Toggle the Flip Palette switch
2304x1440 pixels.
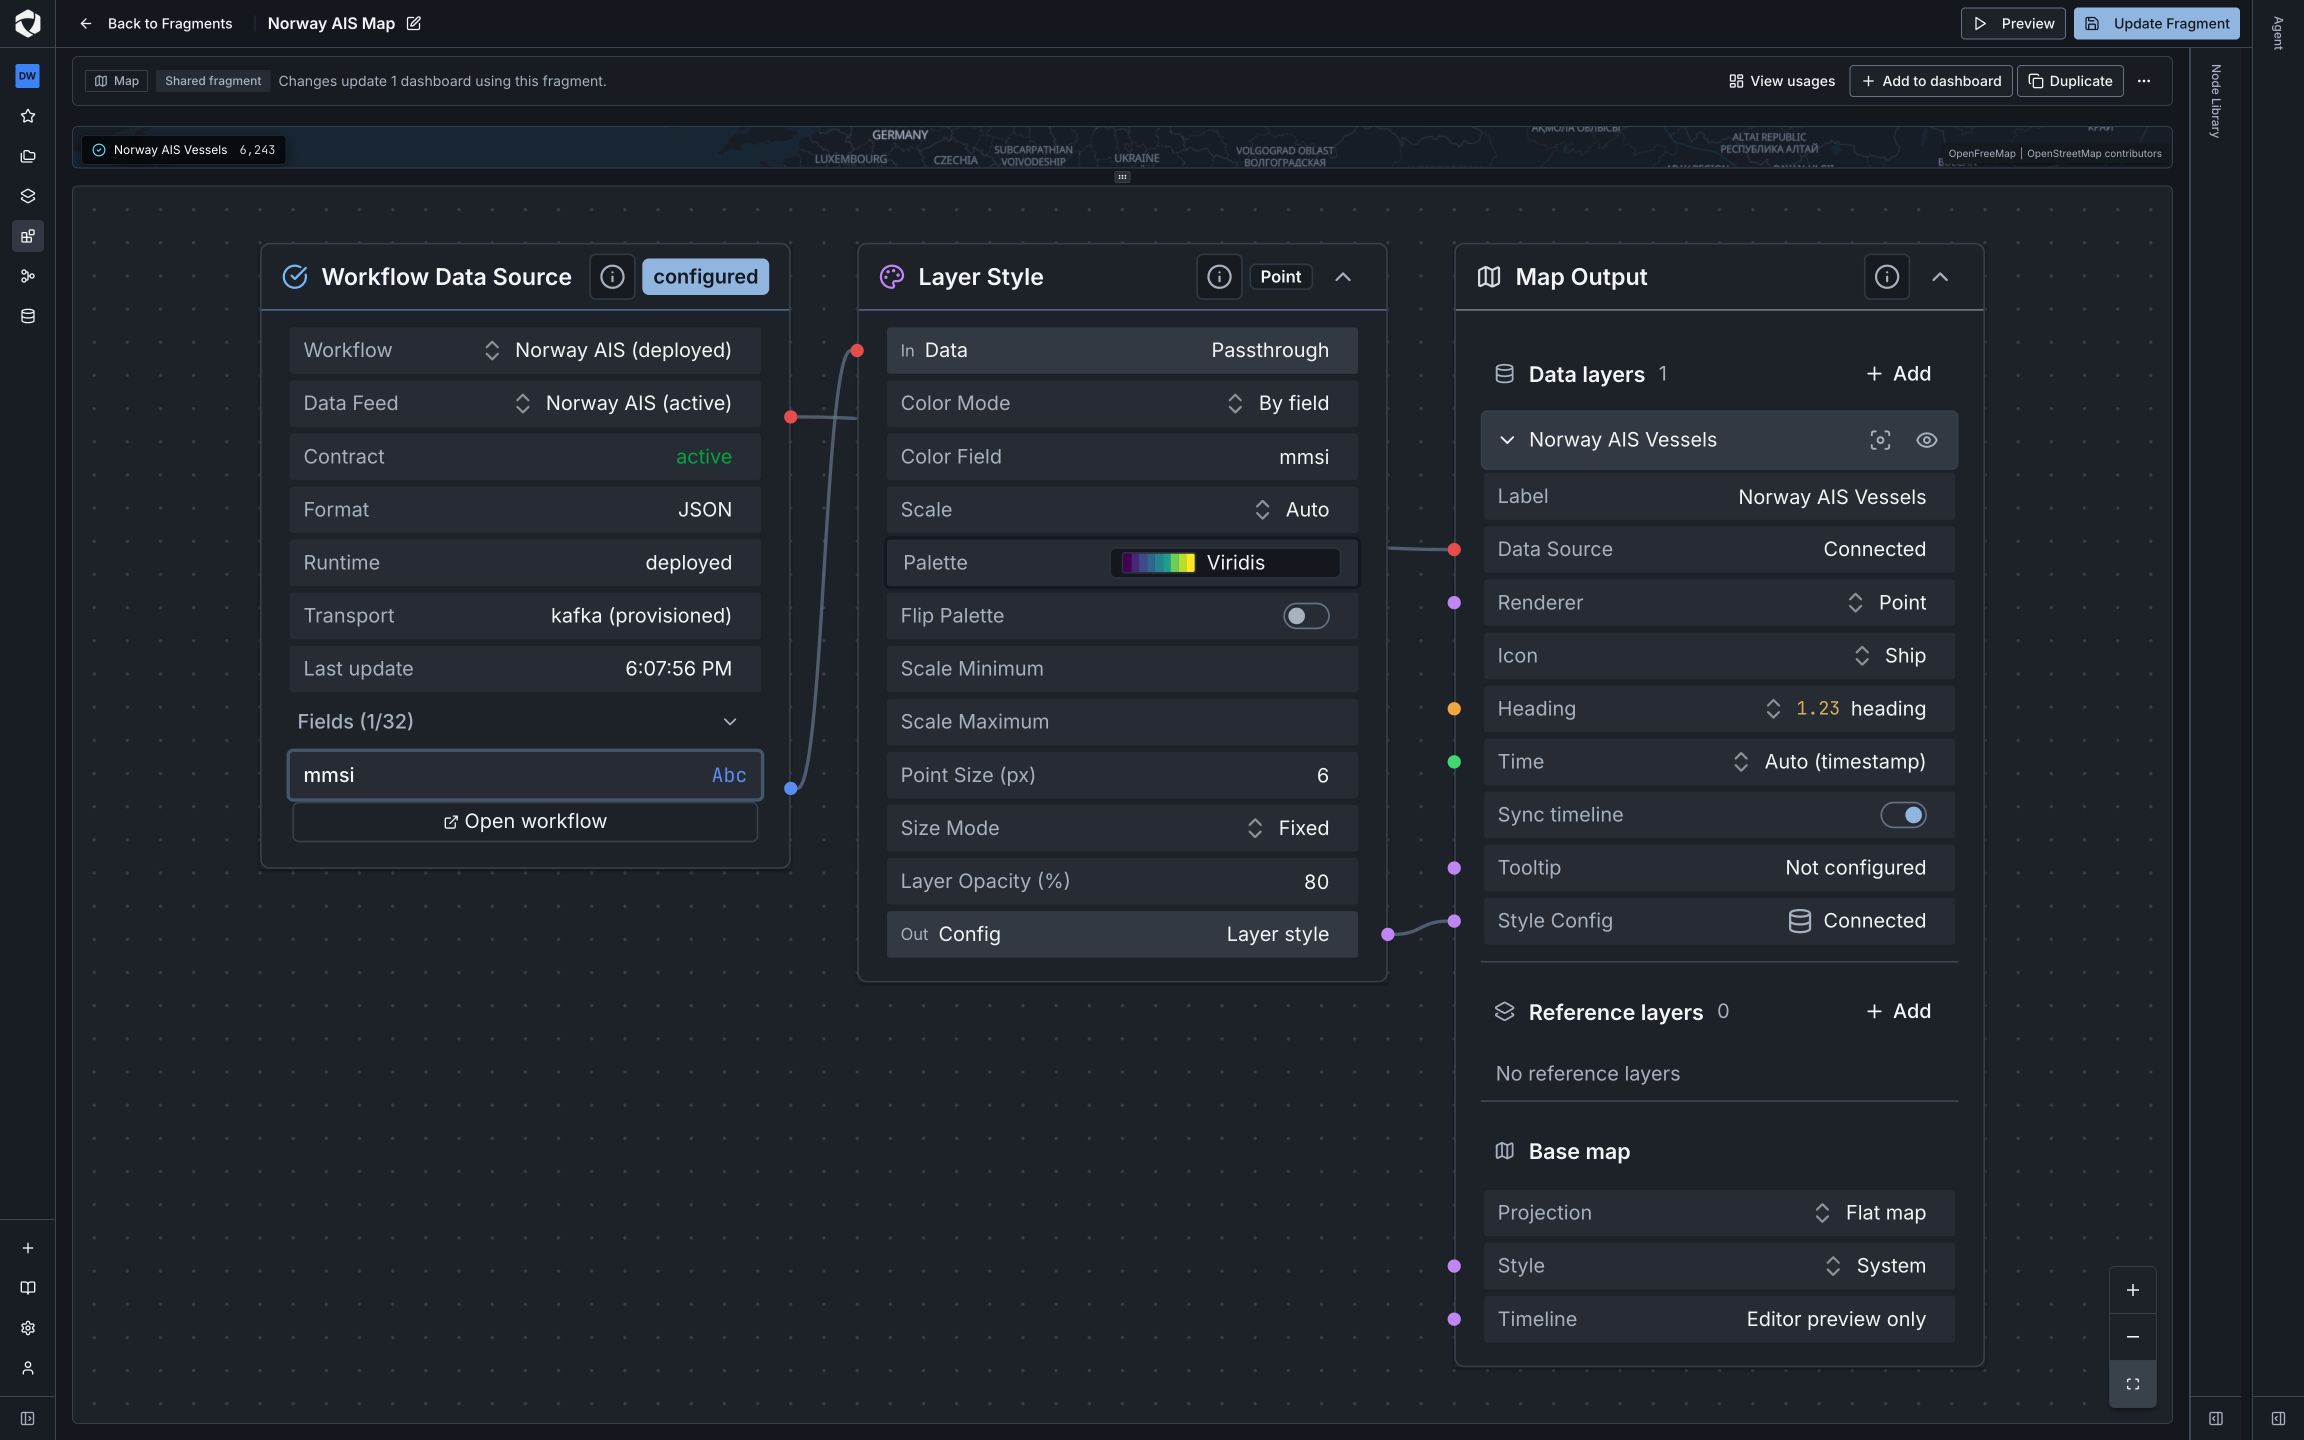point(1306,616)
